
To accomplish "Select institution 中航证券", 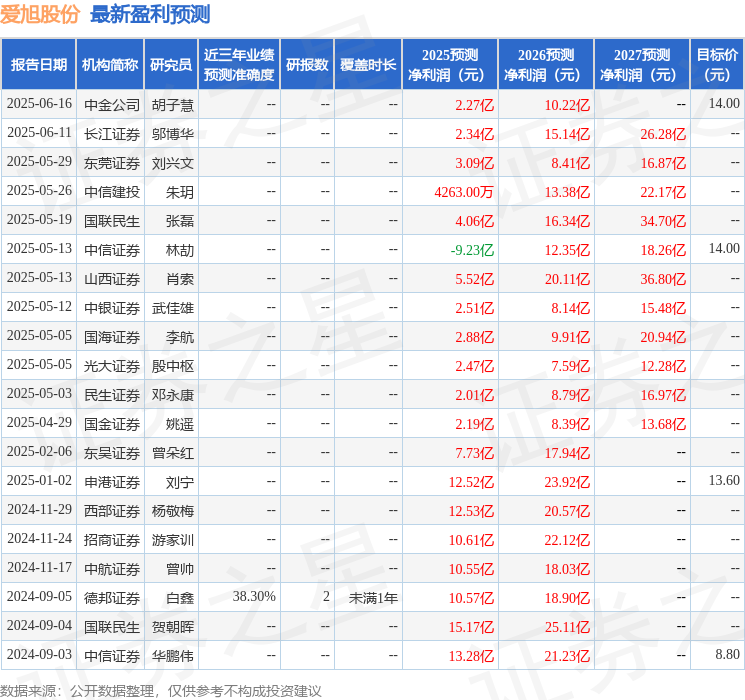I will tap(112, 569).
